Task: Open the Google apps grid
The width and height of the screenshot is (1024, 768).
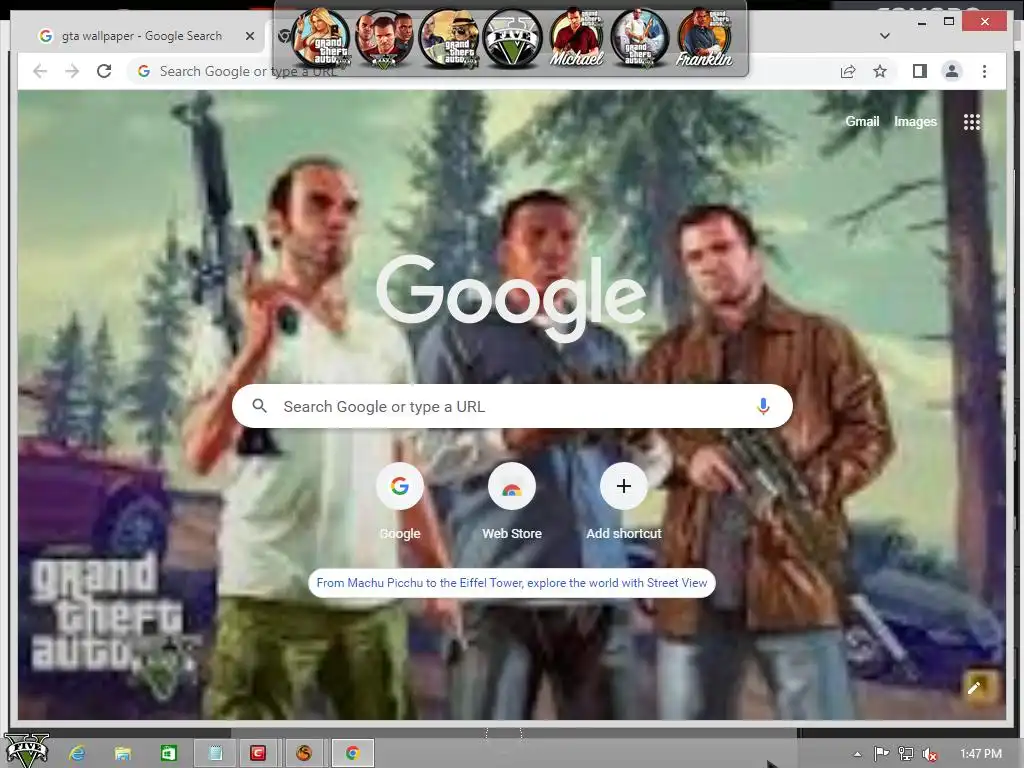Action: click(972, 122)
